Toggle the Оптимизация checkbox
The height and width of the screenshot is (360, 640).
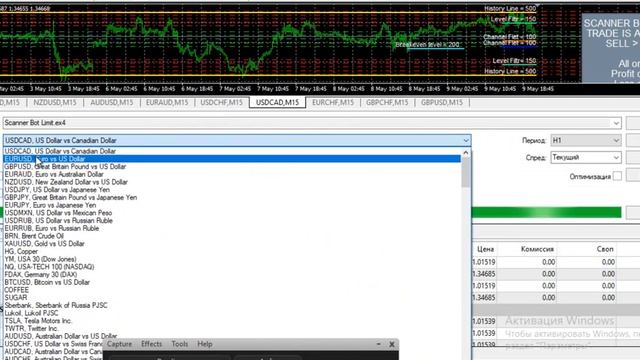[x=617, y=176]
